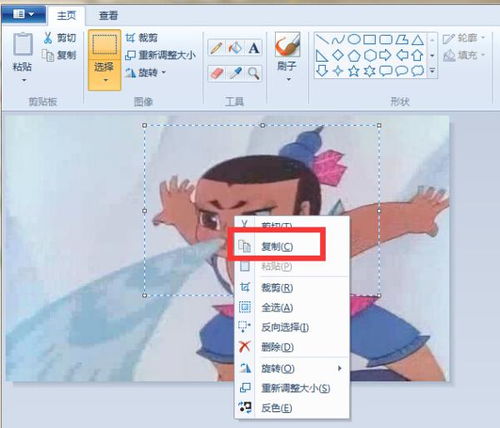Image resolution: width=500 pixels, height=428 pixels.
Task: Expand the Select (选择) dropdown arrow
Action: 105,80
